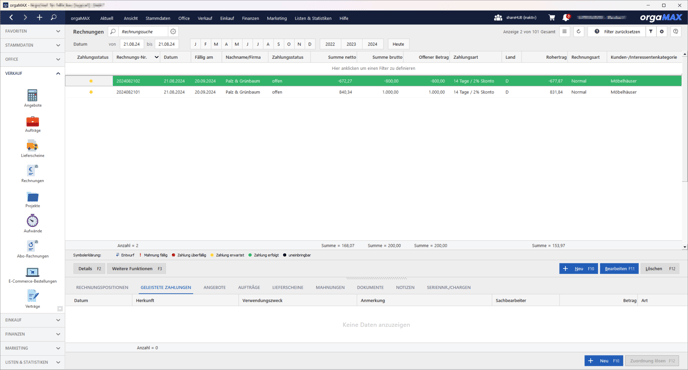
Task: Switch to Mahnungen tab
Action: 330,287
